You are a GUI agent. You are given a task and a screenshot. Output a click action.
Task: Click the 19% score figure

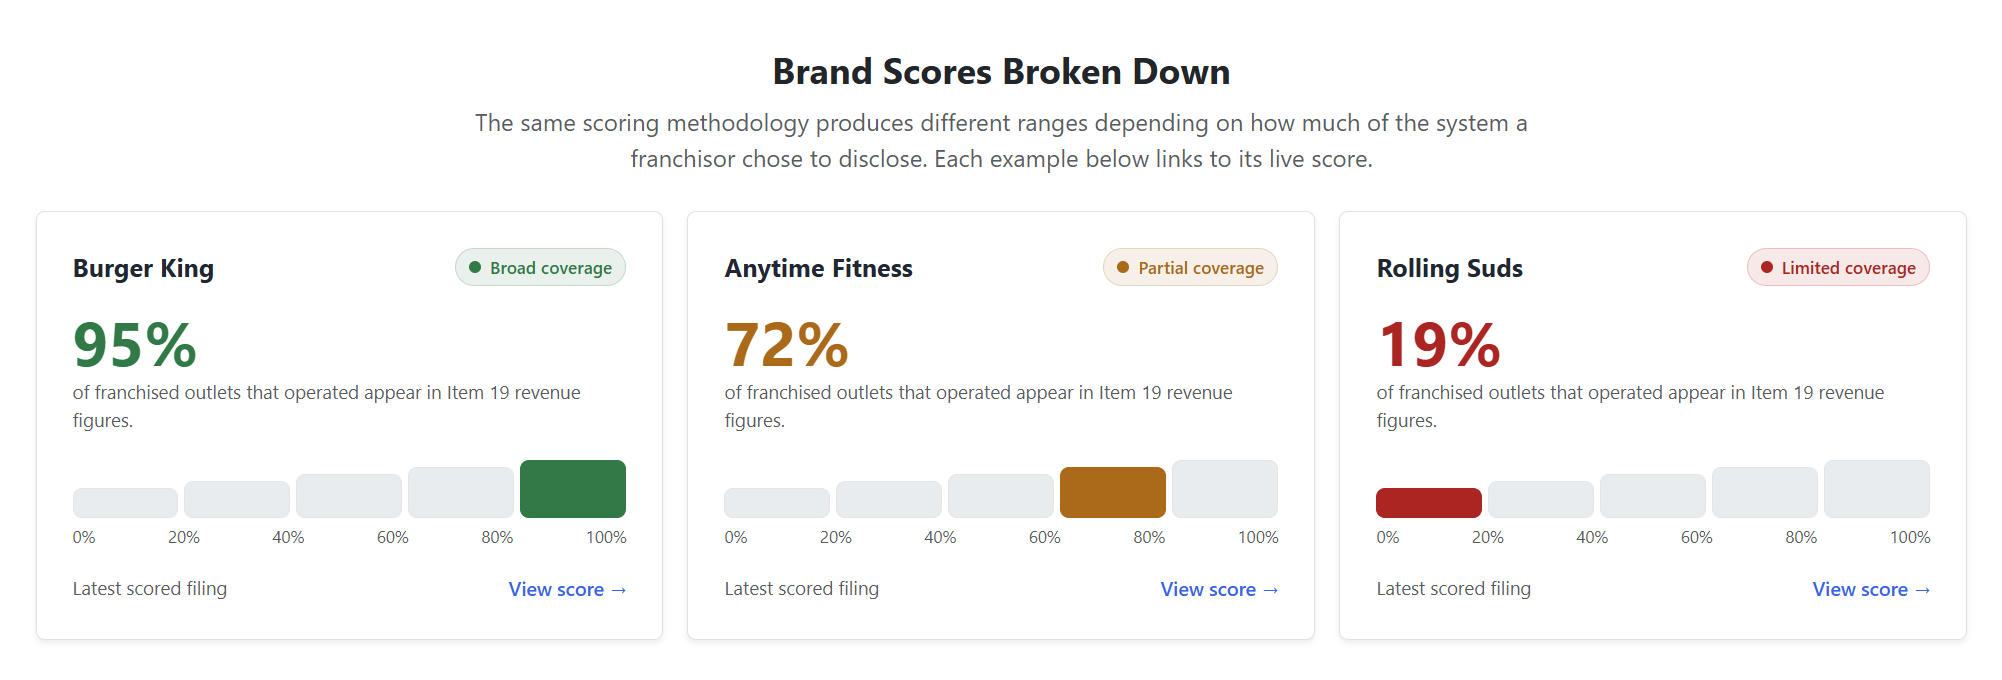tap(1439, 345)
